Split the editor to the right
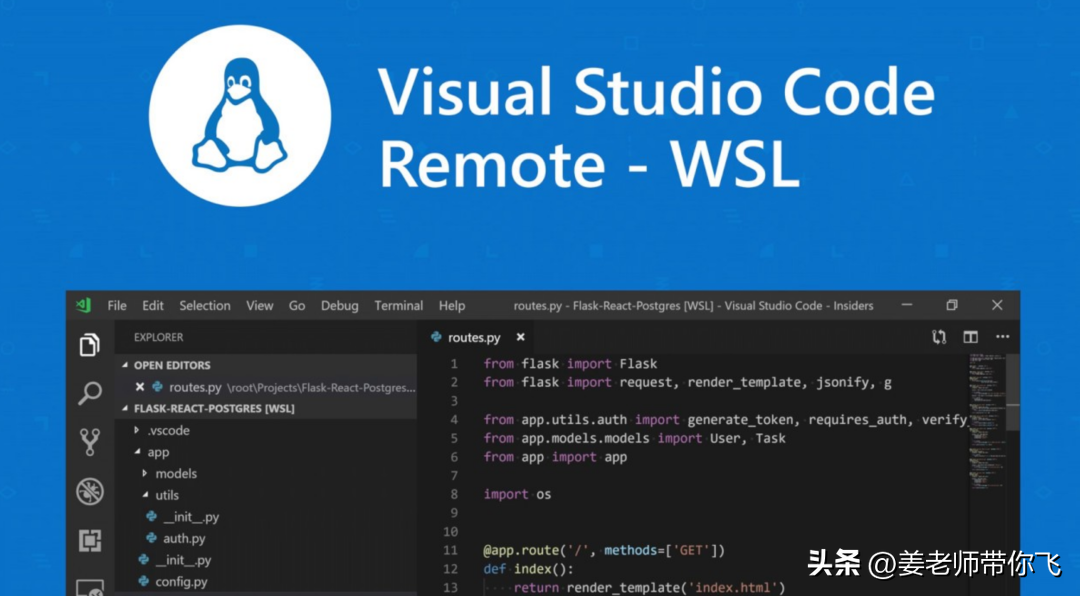1080x596 pixels. (970, 337)
